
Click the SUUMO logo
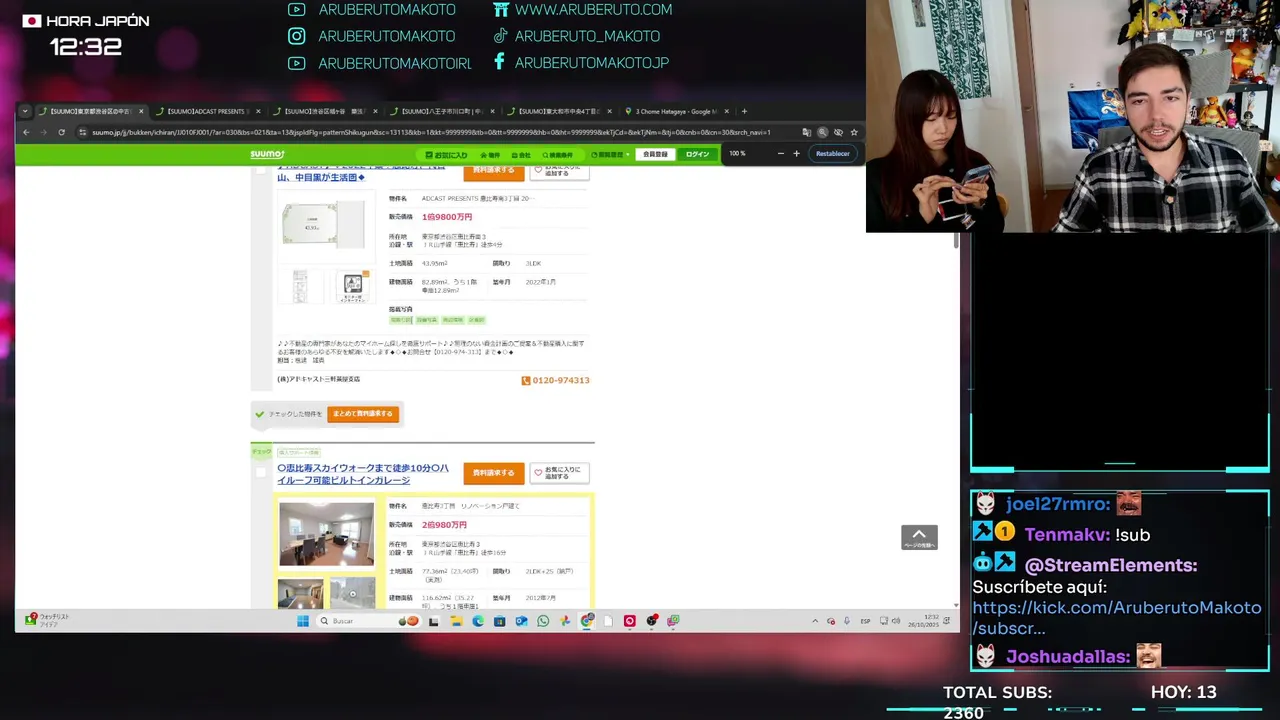click(267, 154)
